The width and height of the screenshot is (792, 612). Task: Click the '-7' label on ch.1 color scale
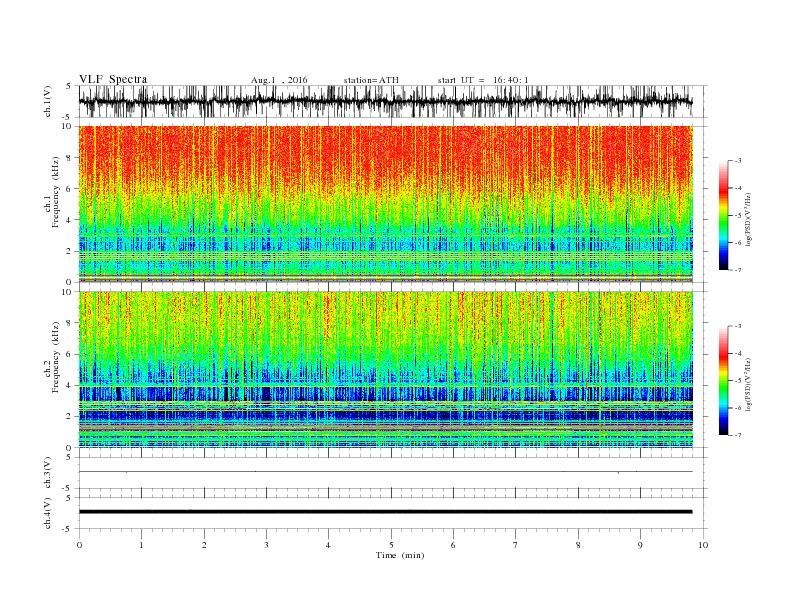738,270
